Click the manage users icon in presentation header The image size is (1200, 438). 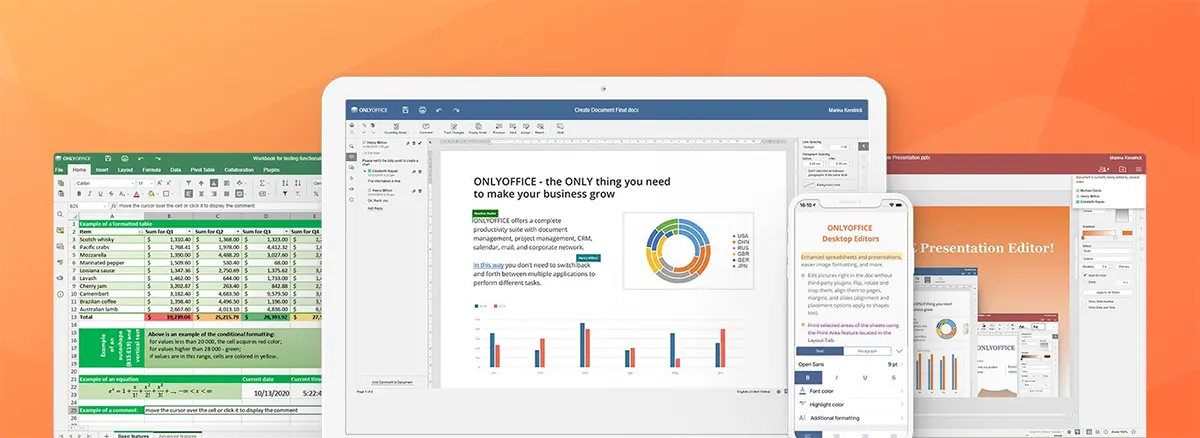coord(1103,169)
